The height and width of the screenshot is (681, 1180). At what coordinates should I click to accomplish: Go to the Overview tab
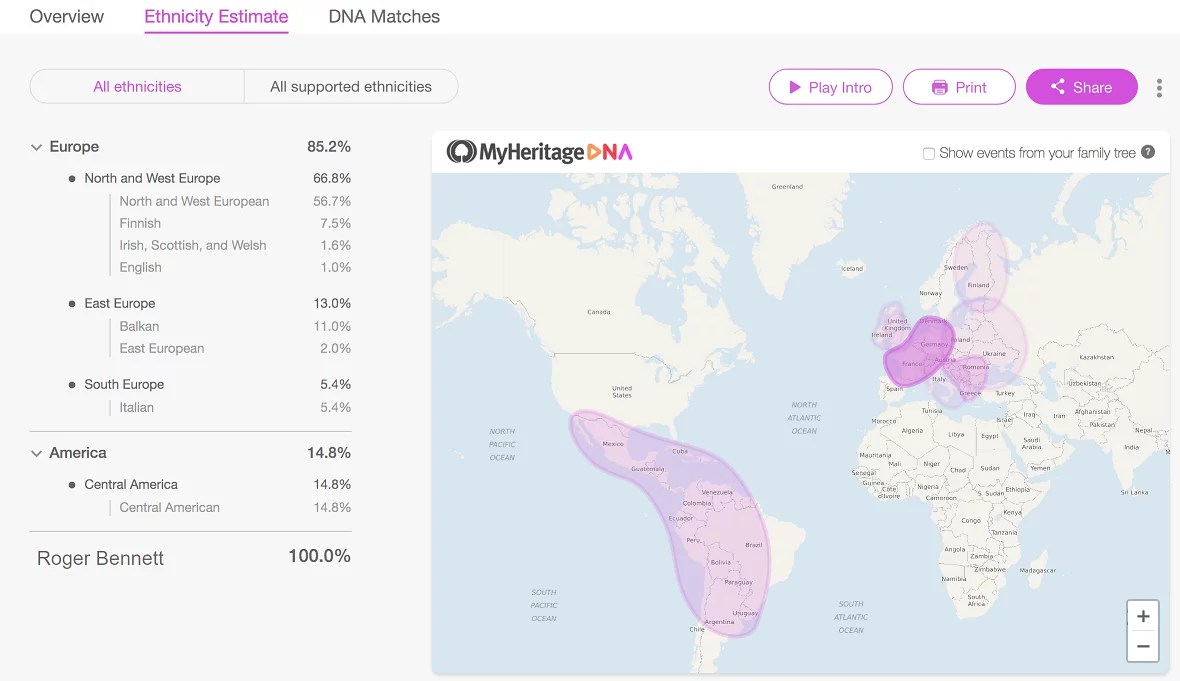(x=66, y=16)
